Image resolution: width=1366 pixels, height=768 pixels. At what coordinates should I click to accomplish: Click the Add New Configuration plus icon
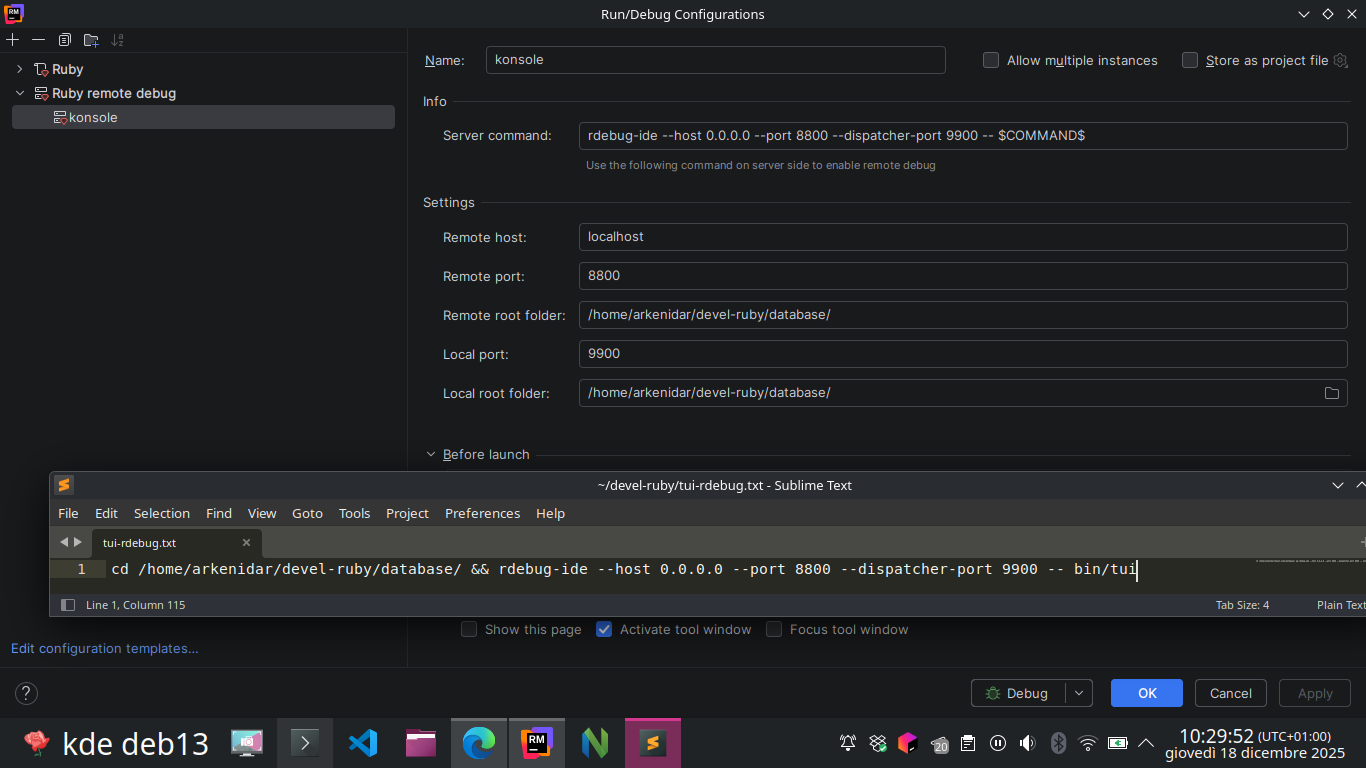point(13,40)
